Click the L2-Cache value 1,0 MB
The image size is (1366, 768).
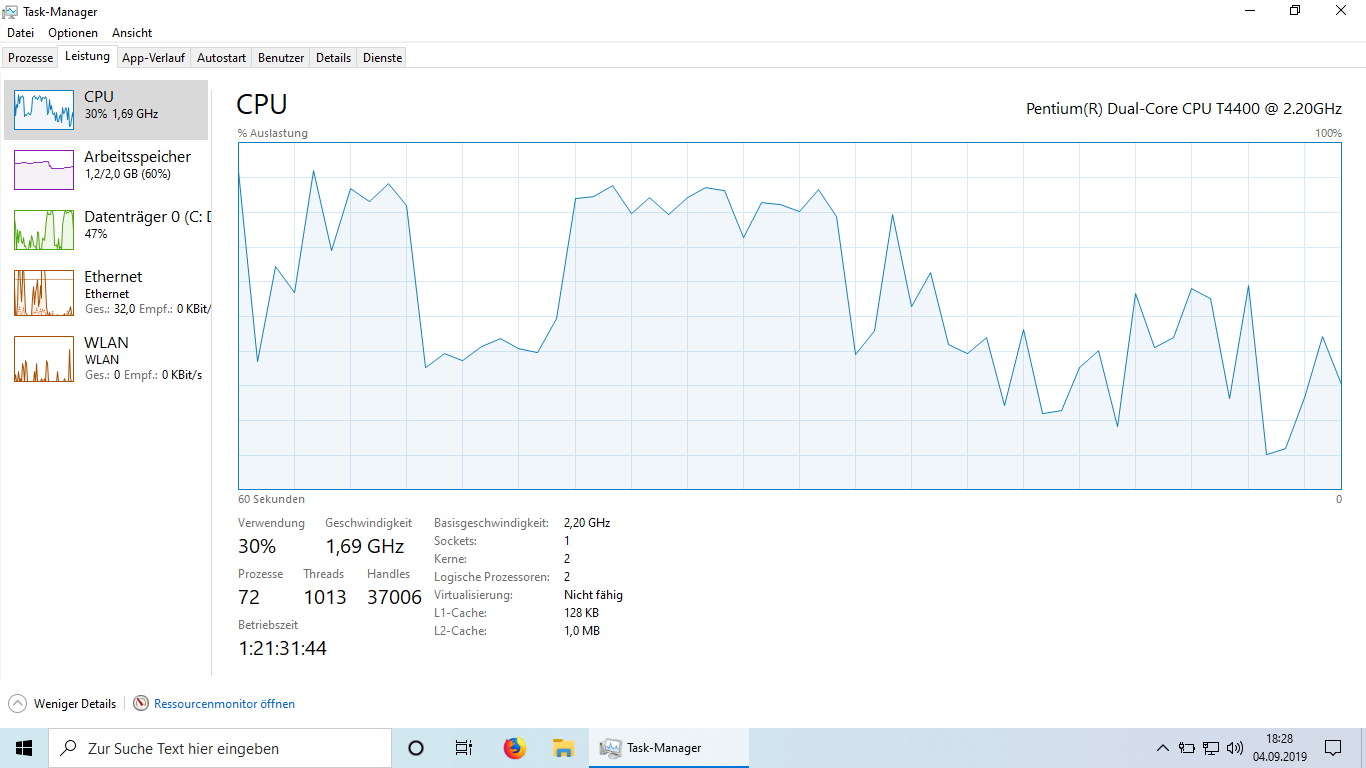point(582,631)
